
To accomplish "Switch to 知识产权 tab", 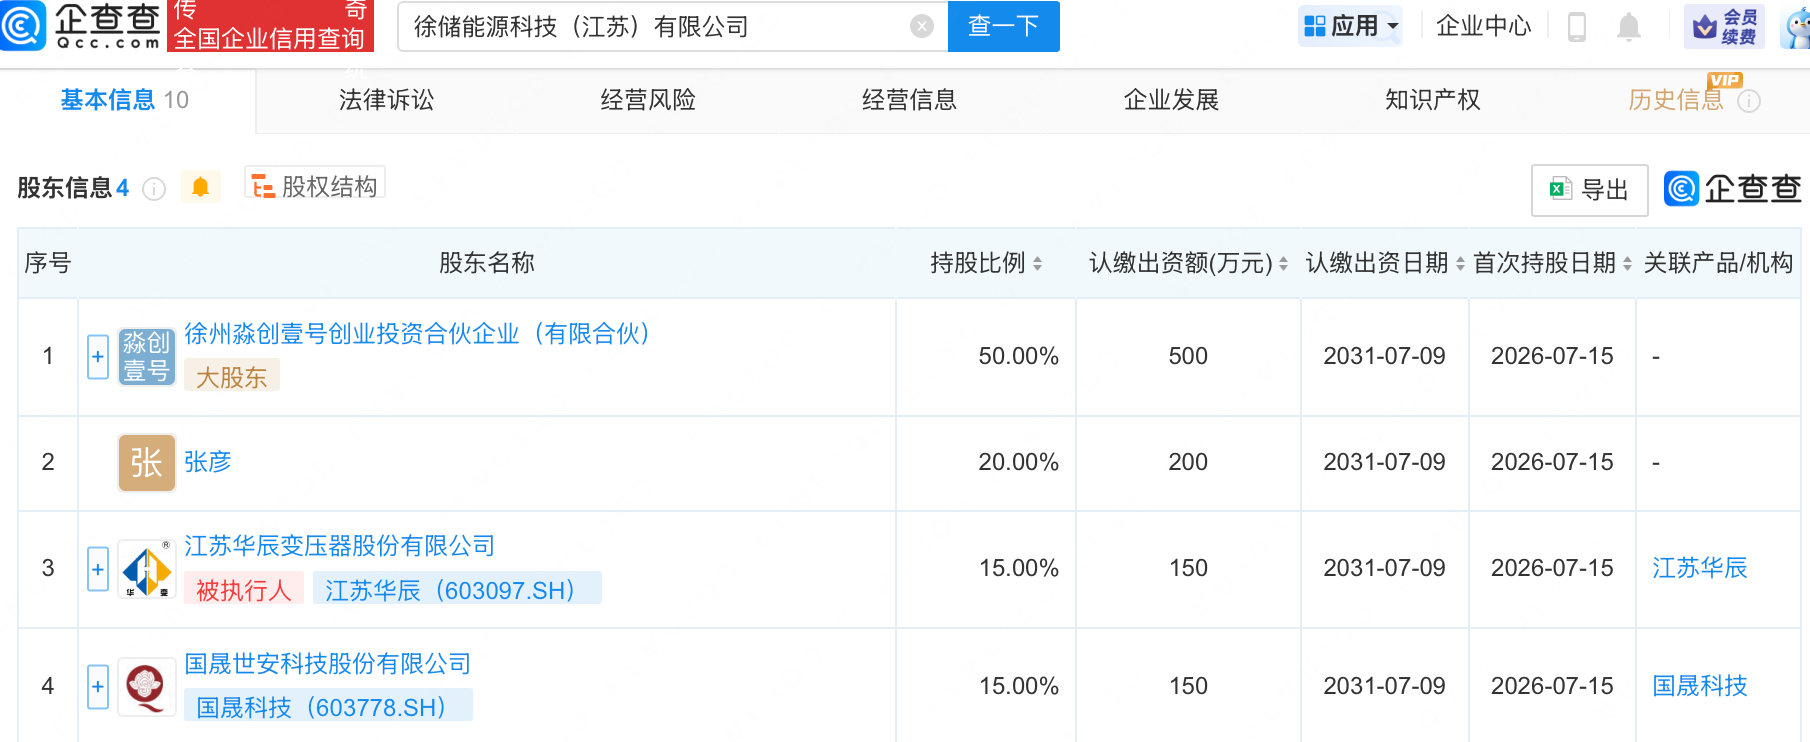I will click(1433, 100).
